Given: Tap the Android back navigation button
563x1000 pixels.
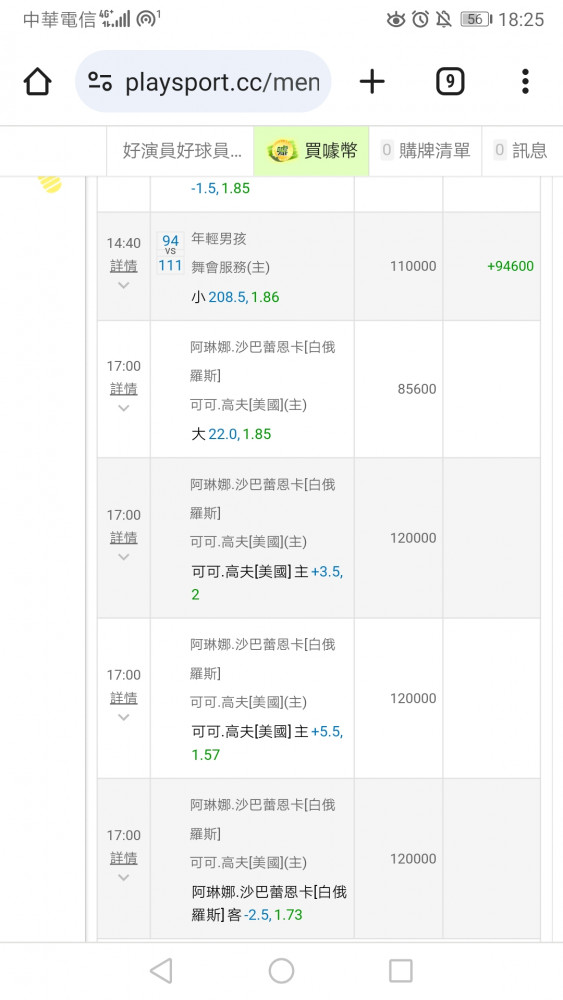Looking at the screenshot, I should (x=161, y=971).
